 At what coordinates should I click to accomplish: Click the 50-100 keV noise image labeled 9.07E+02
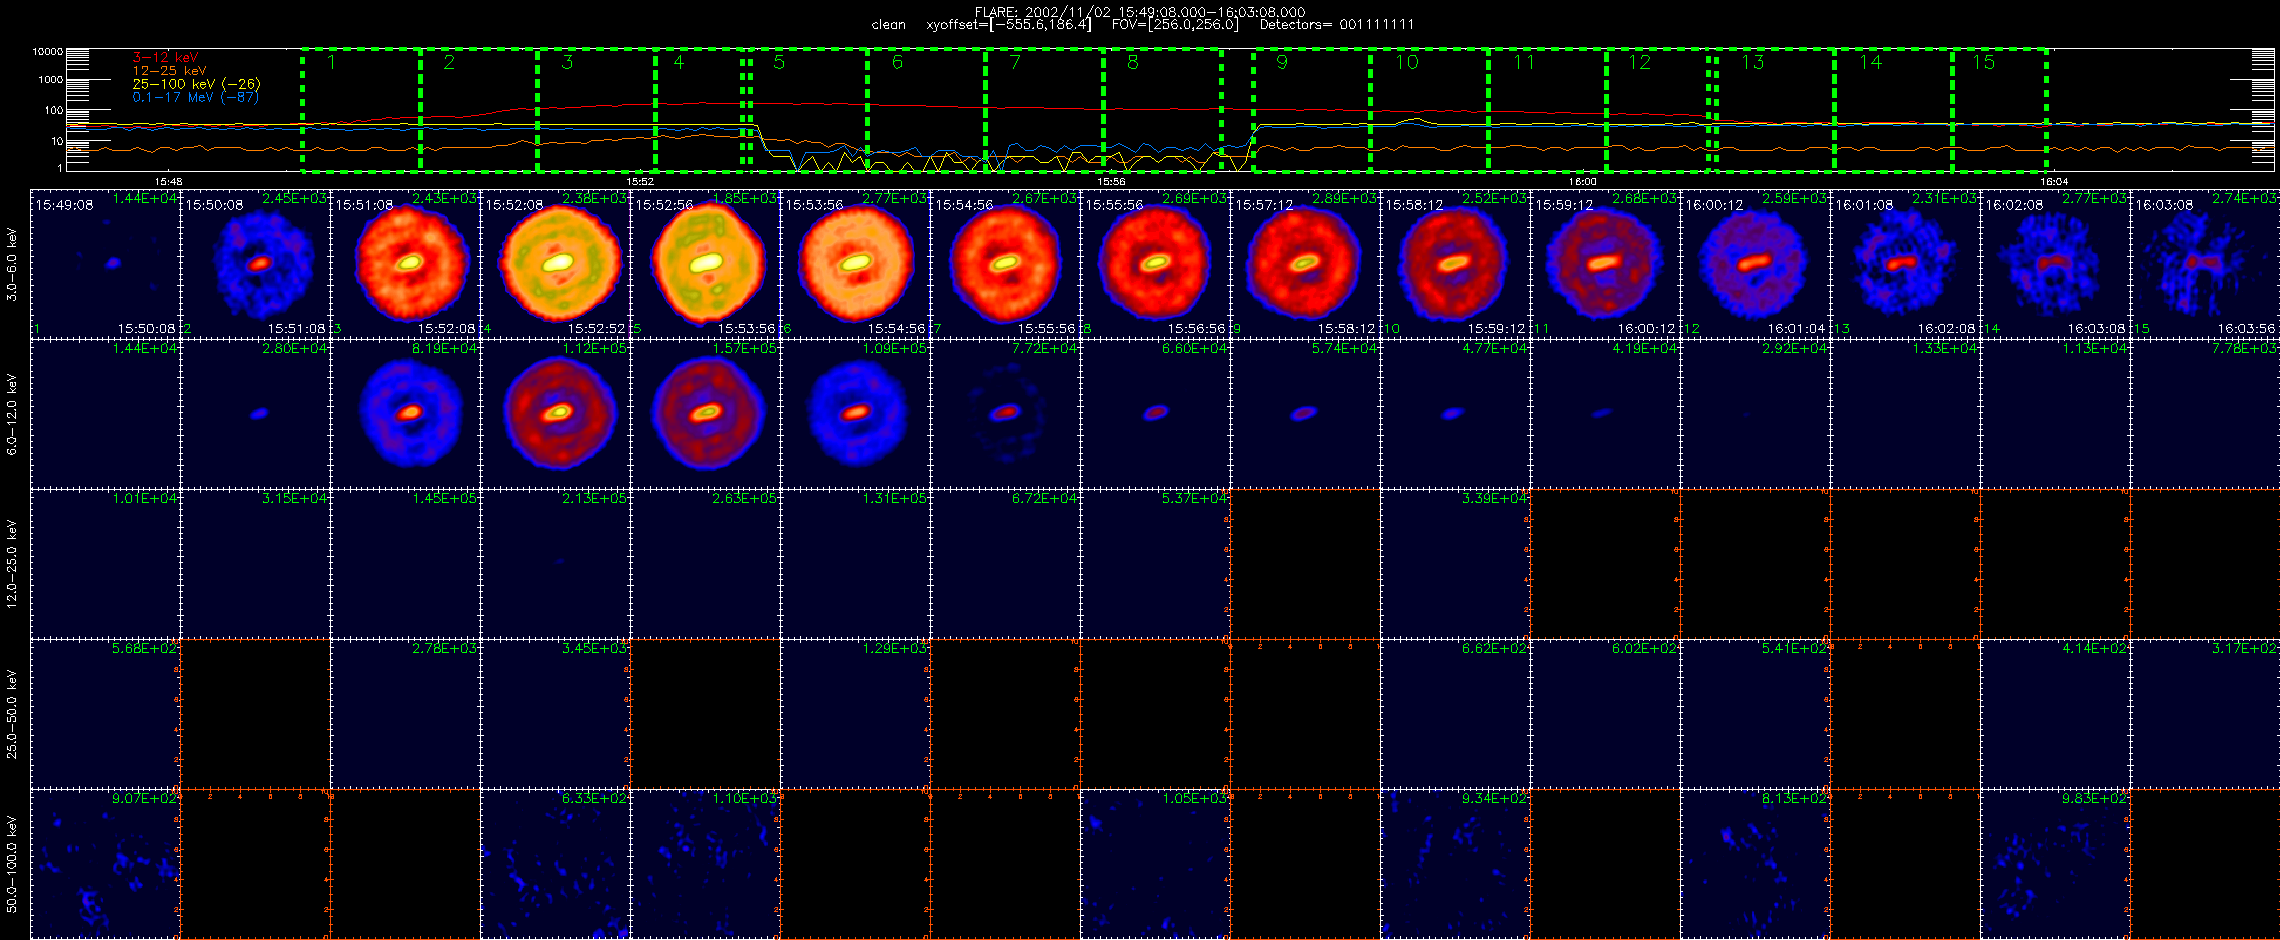105,864
